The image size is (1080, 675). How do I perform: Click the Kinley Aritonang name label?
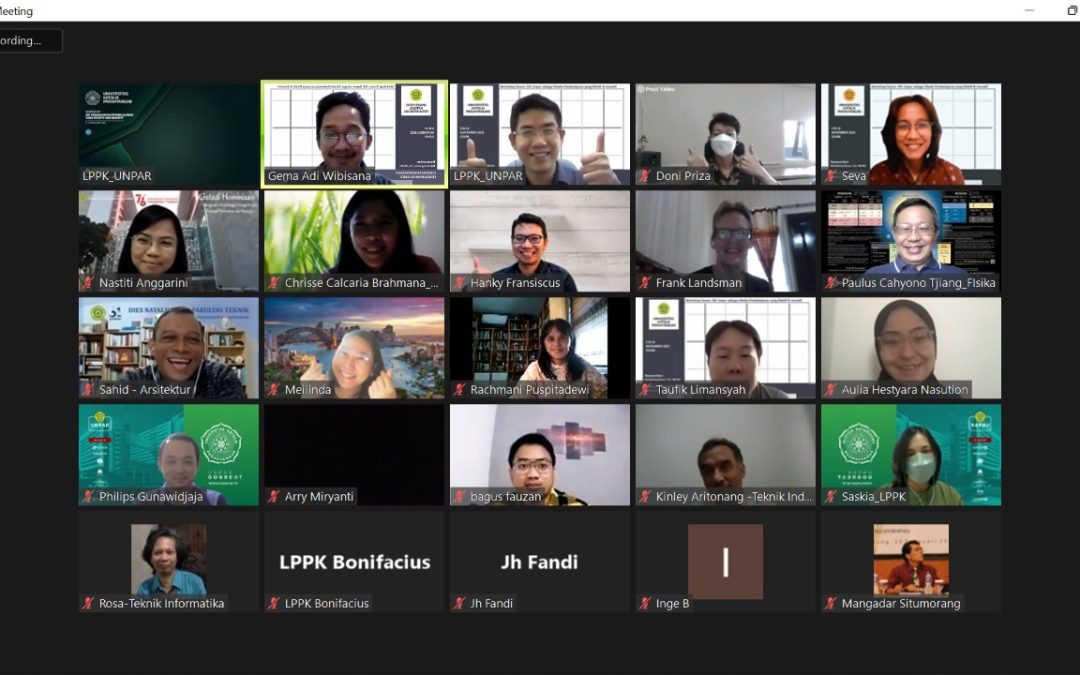click(x=734, y=497)
